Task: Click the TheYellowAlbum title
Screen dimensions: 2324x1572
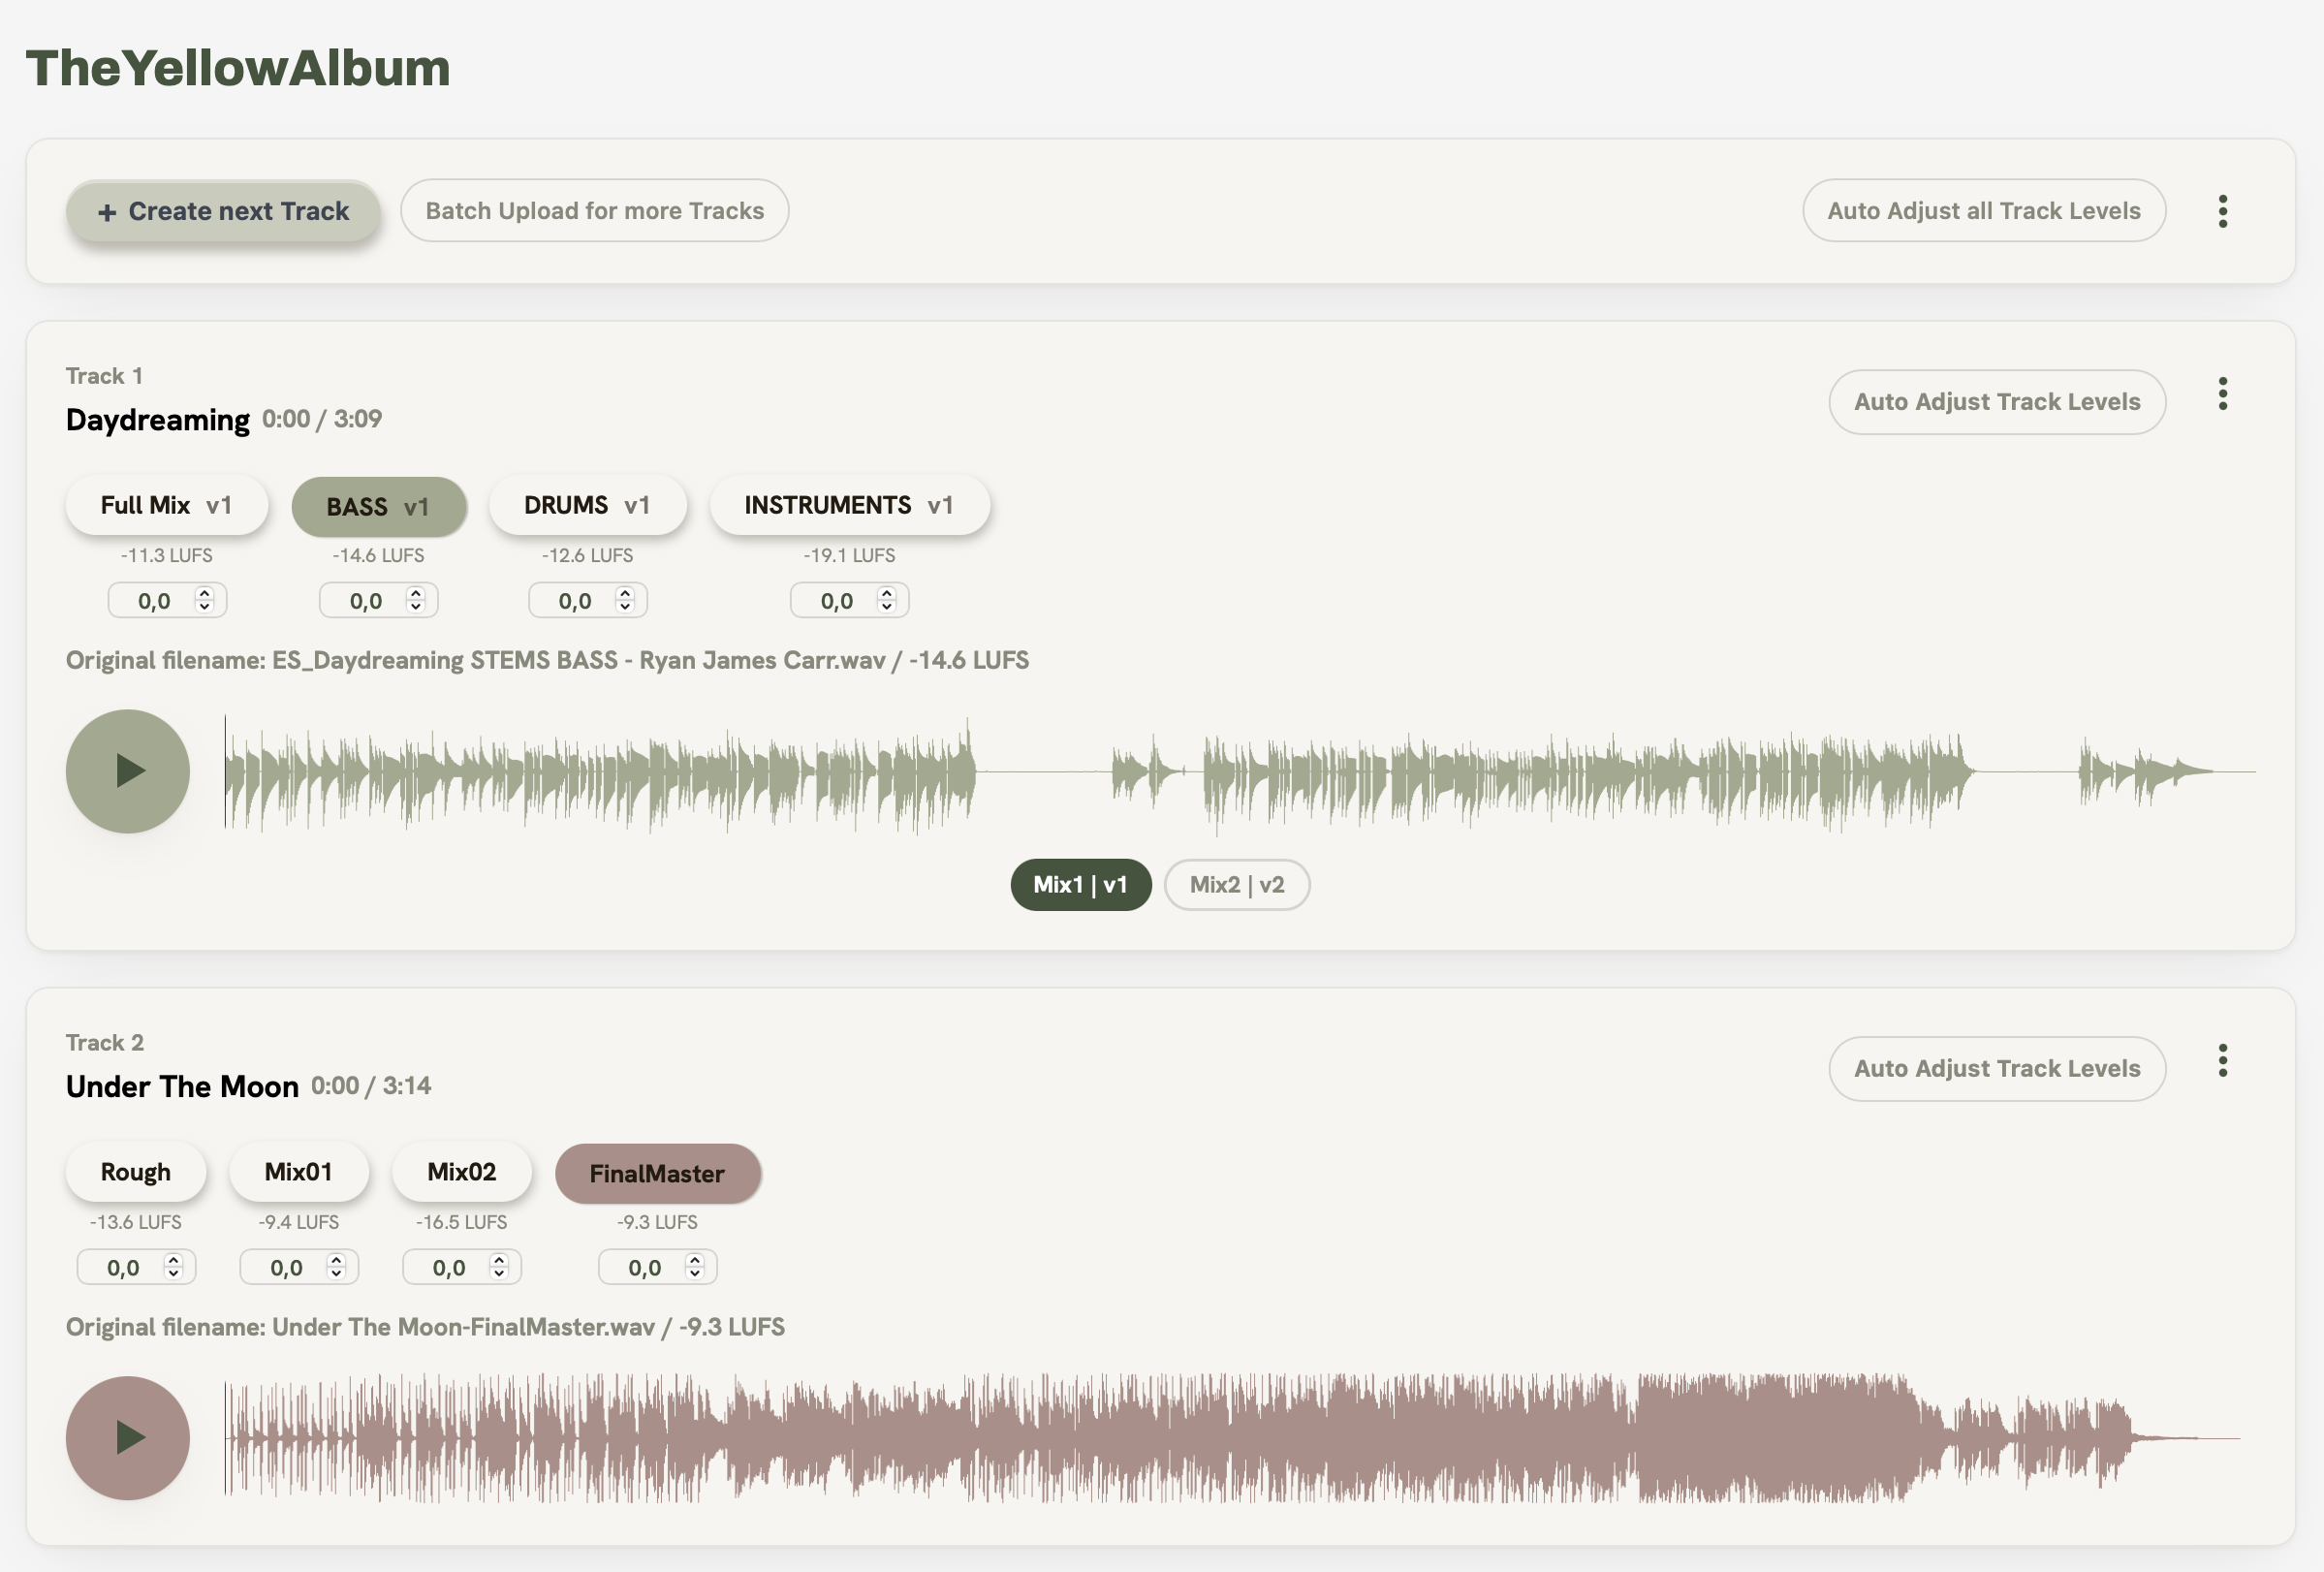Action: (238, 68)
